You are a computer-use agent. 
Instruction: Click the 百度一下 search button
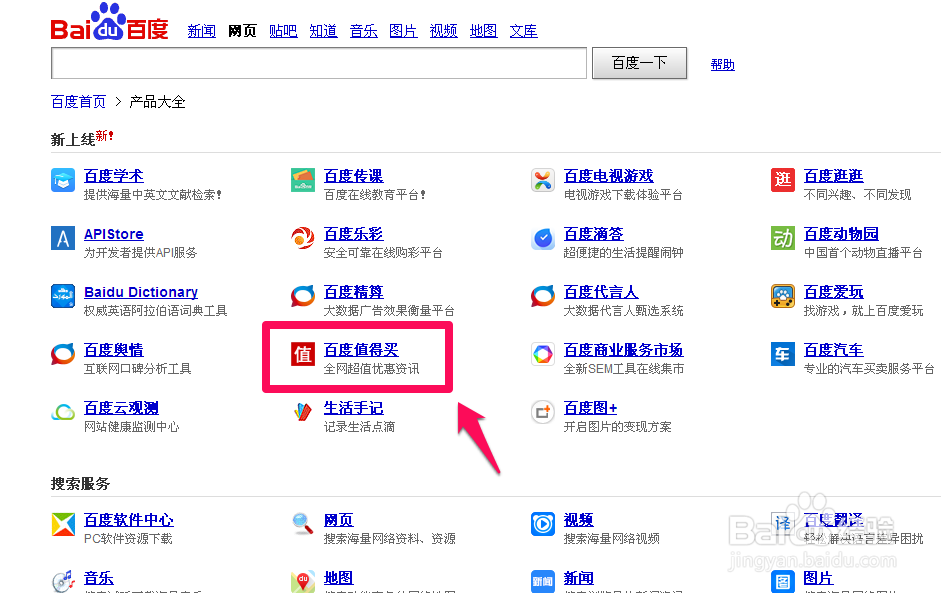pyautogui.click(x=639, y=63)
